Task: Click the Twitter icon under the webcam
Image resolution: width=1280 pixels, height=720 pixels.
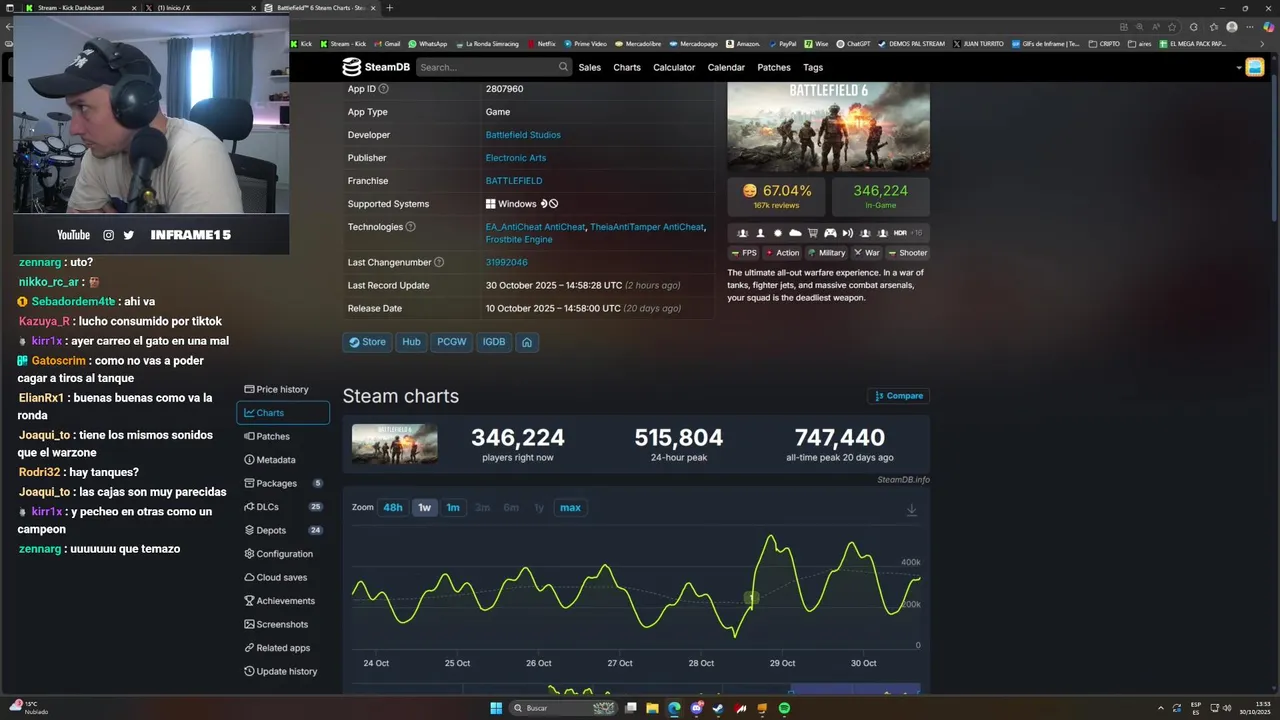Action: (128, 235)
